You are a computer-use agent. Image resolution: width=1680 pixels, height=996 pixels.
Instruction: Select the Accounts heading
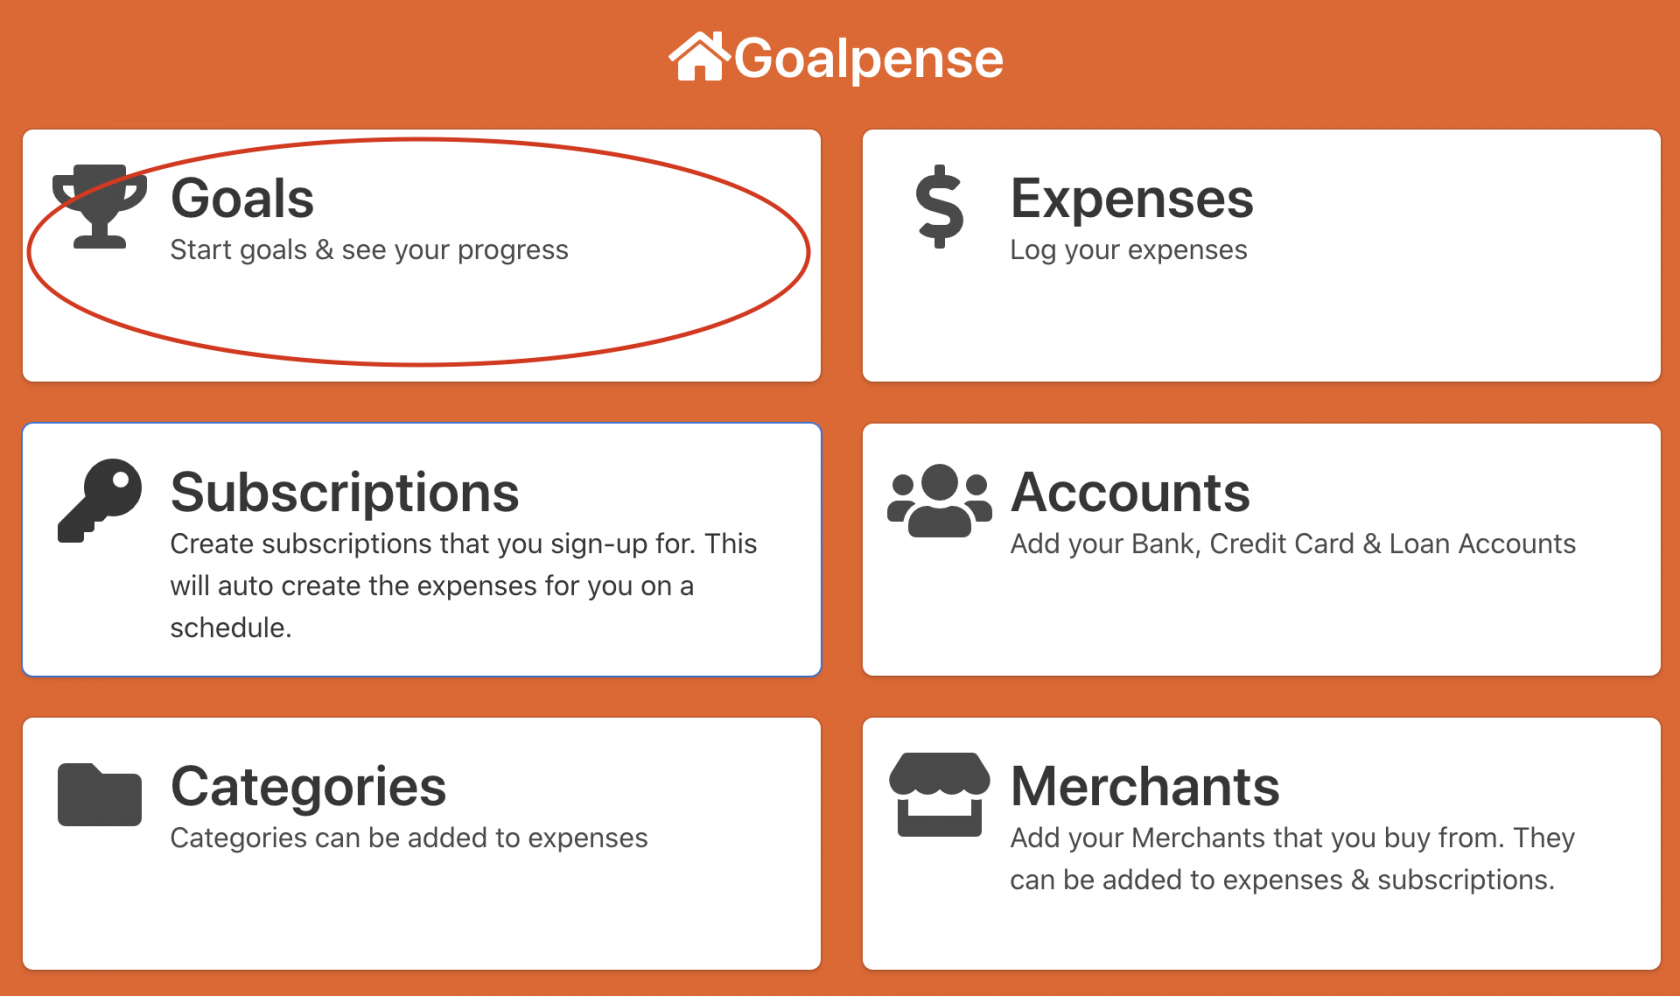[x=1130, y=492]
